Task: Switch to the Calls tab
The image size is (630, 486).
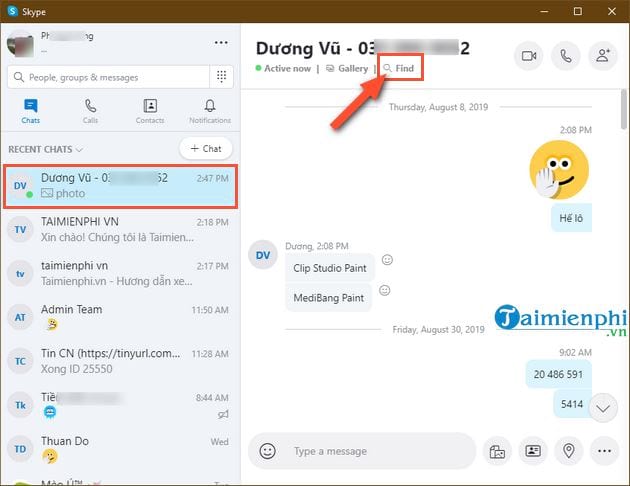Action: pos(90,111)
